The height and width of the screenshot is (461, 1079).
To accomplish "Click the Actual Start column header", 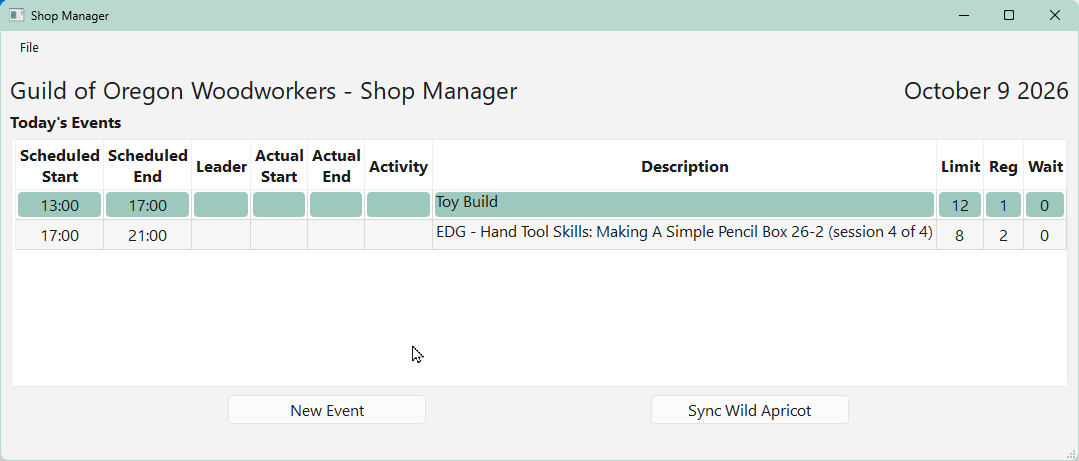I will 279,166.
